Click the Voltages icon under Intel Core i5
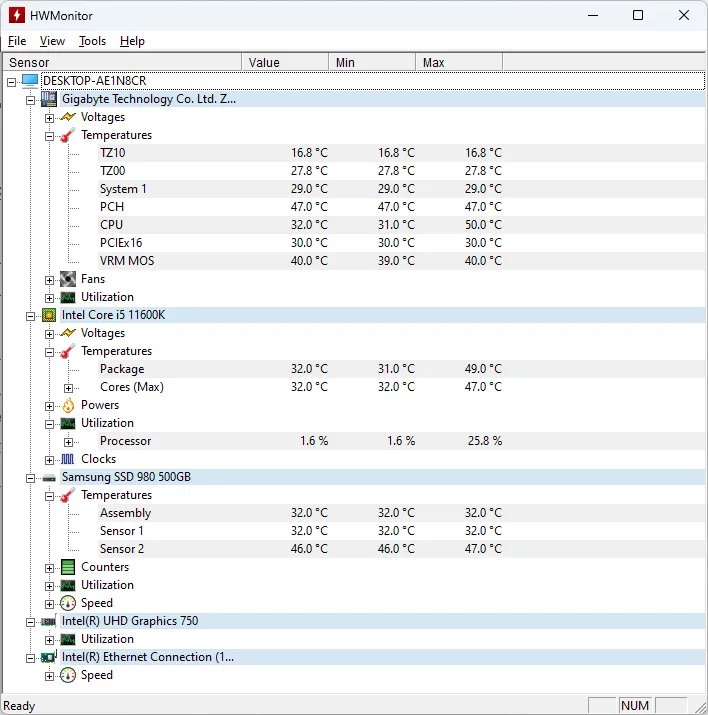The height and width of the screenshot is (715, 708). 68,333
